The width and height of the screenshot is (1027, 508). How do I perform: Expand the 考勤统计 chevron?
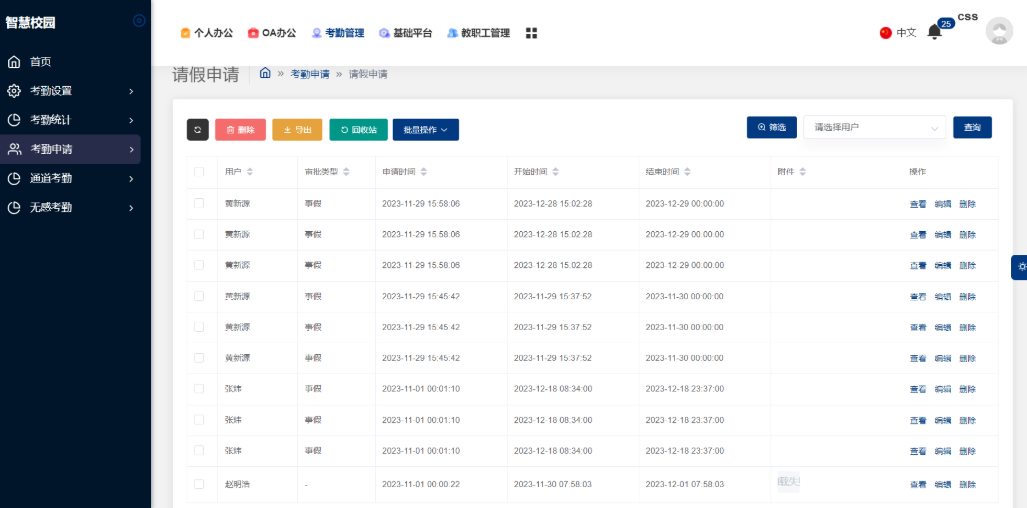pos(131,120)
